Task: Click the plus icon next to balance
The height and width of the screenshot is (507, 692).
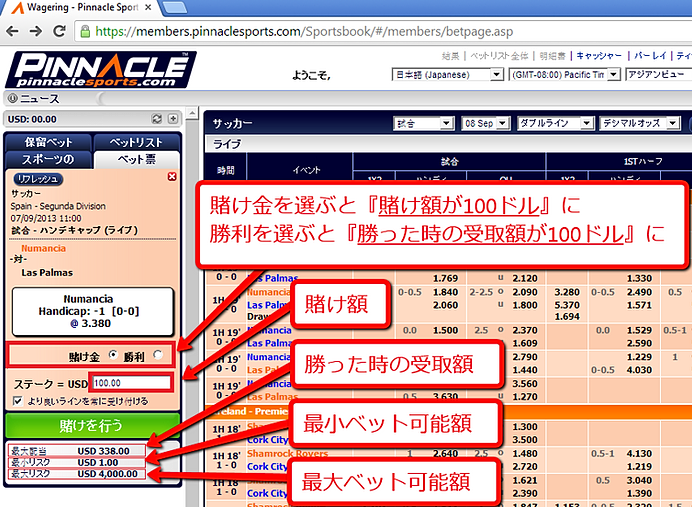Action: click(173, 119)
